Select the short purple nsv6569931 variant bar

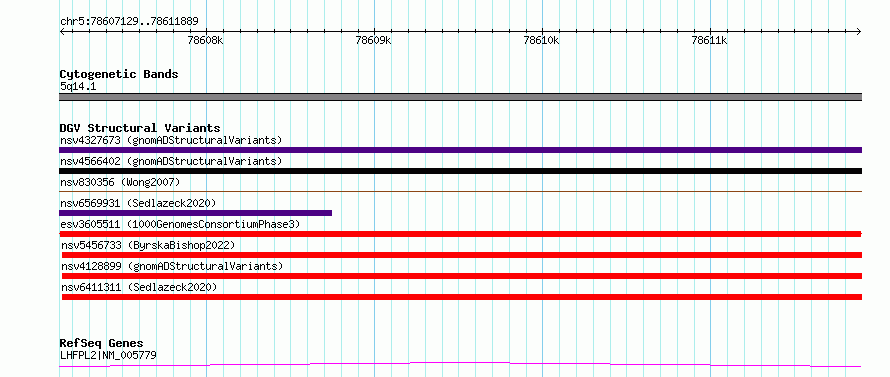[x=195, y=213]
